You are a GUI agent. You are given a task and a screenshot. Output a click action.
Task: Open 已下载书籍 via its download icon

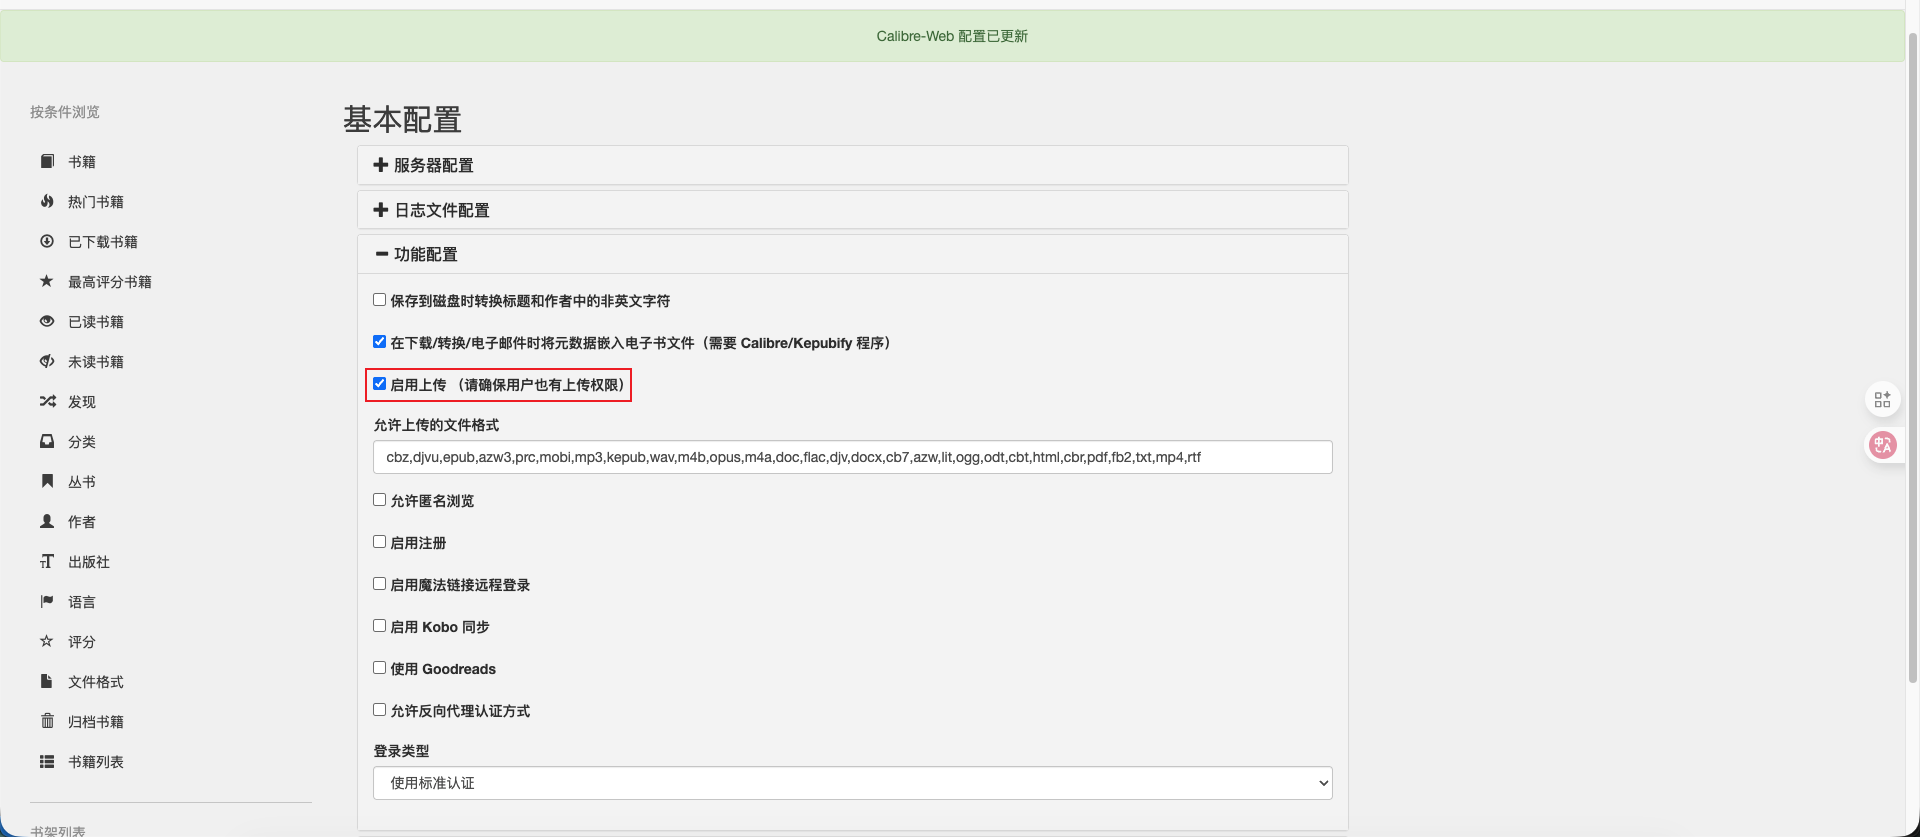tap(47, 241)
